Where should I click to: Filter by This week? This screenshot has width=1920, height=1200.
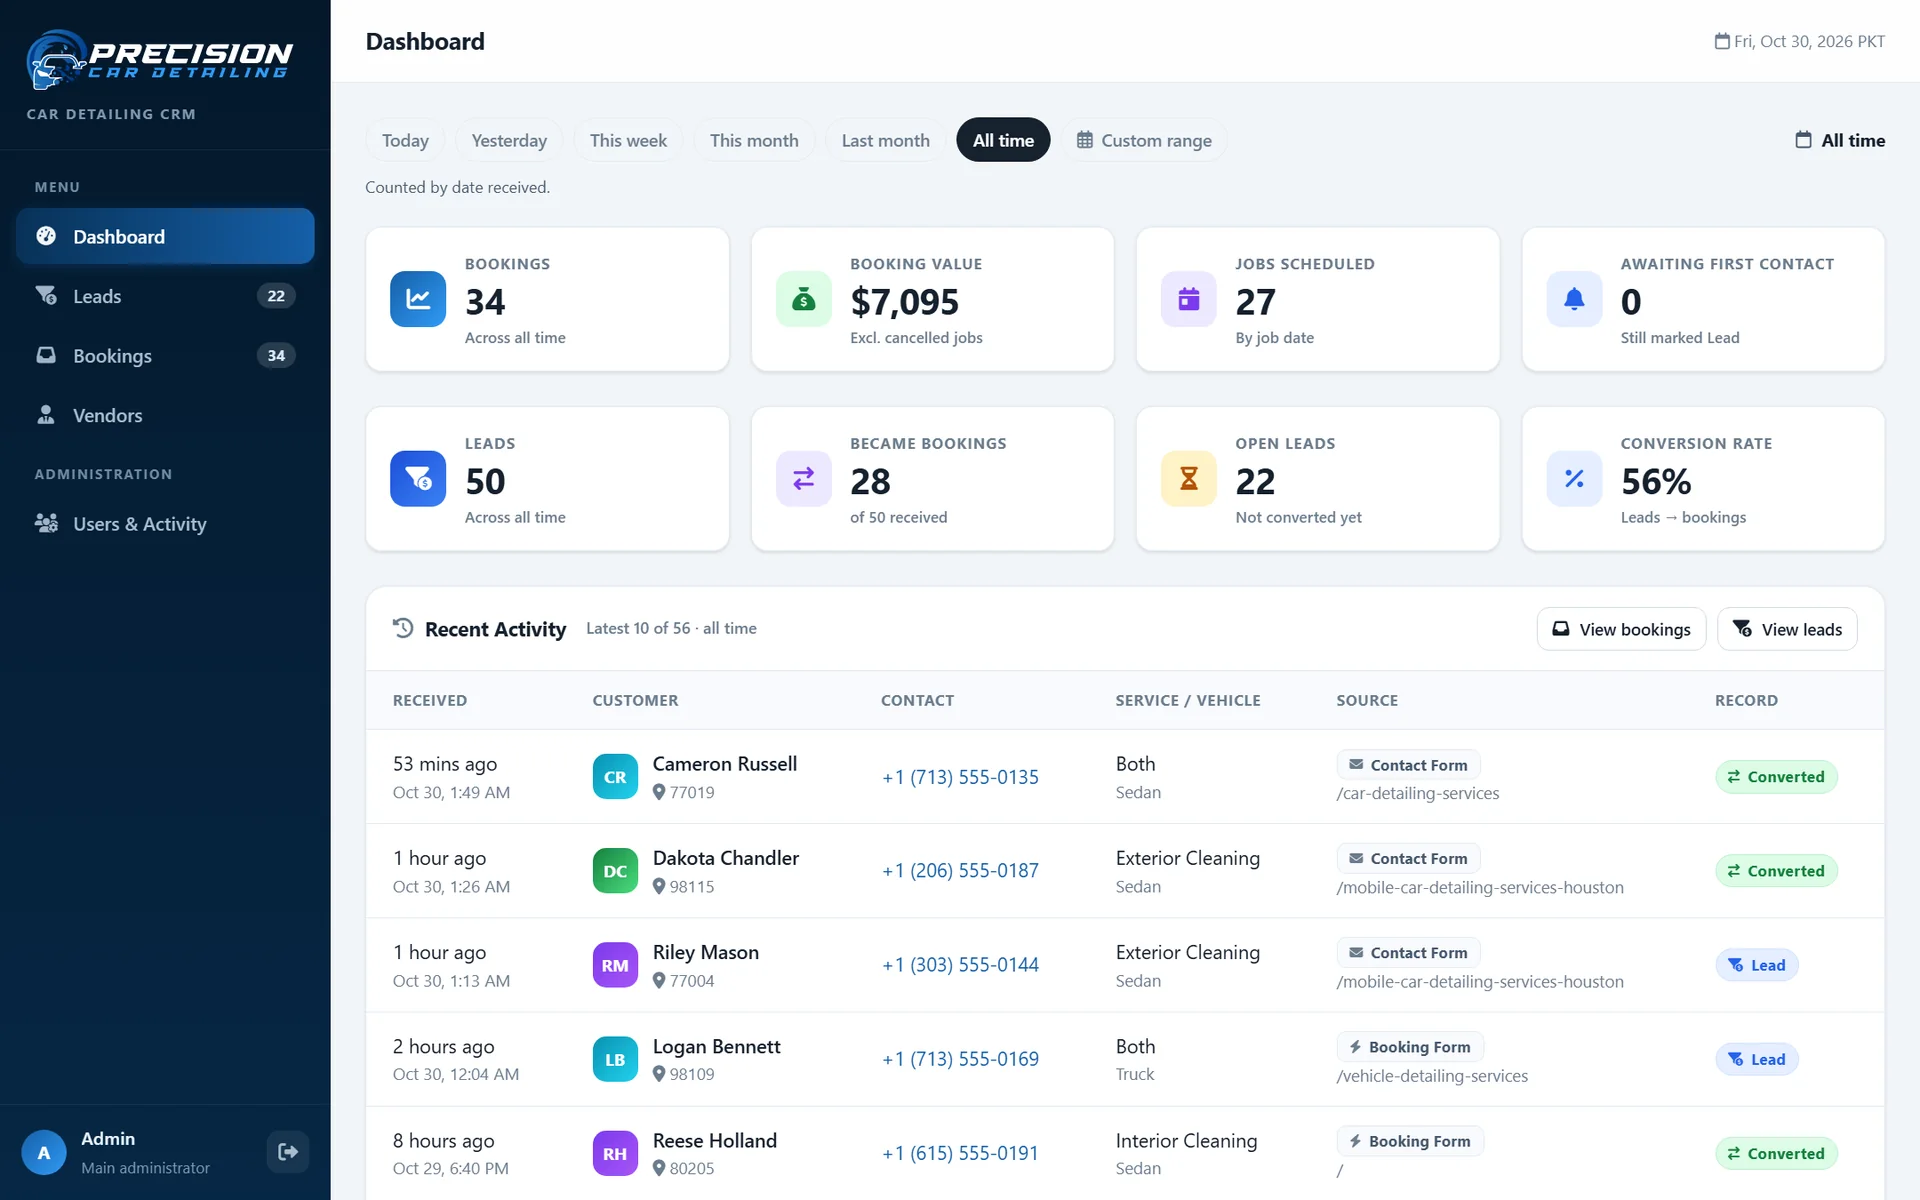[x=628, y=140]
